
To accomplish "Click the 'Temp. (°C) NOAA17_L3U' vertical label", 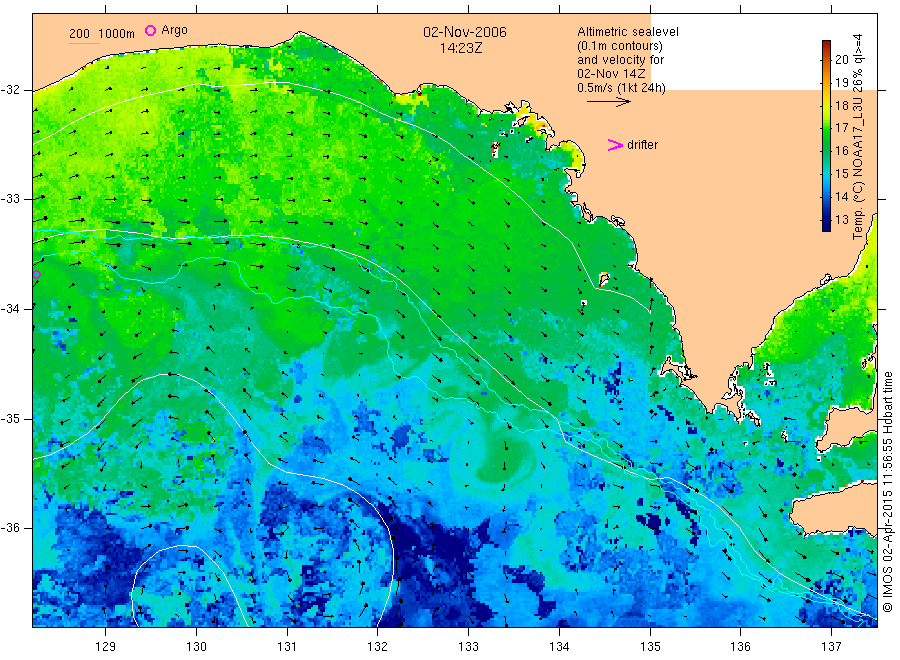I will point(858,169).
